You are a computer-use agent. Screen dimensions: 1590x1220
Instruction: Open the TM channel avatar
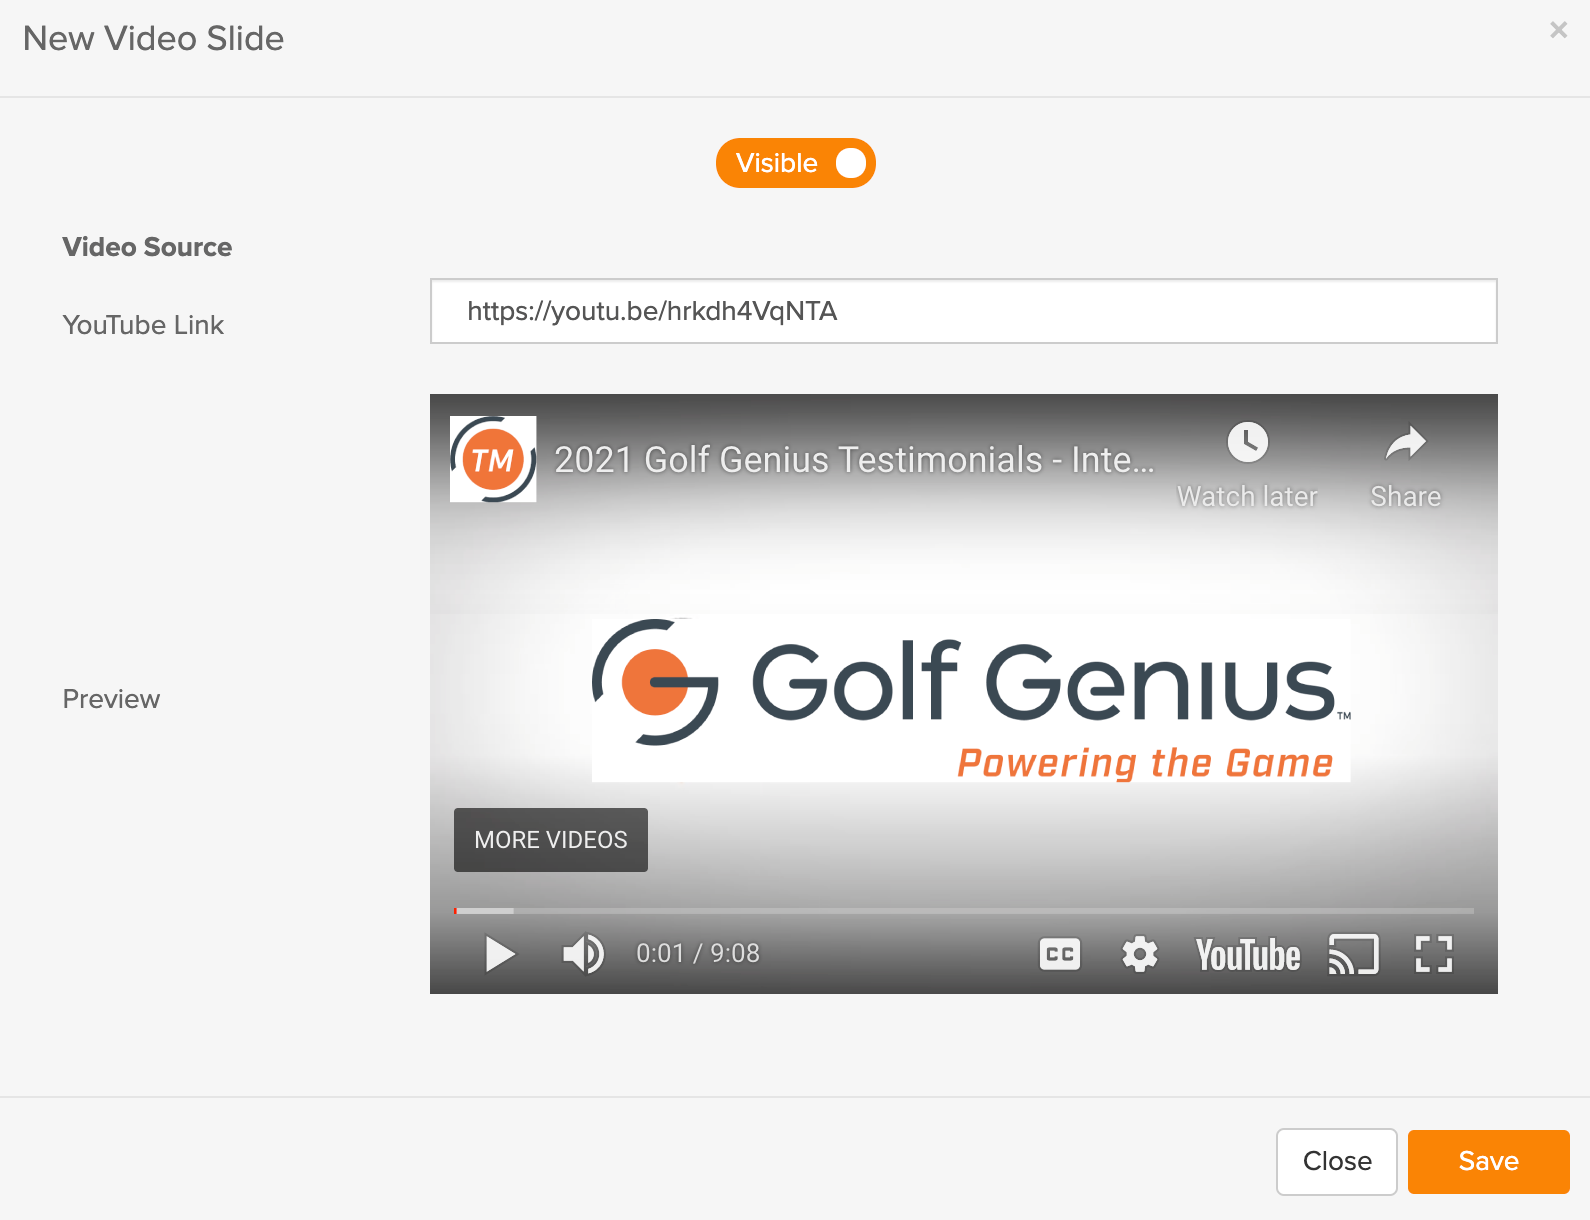coord(493,459)
